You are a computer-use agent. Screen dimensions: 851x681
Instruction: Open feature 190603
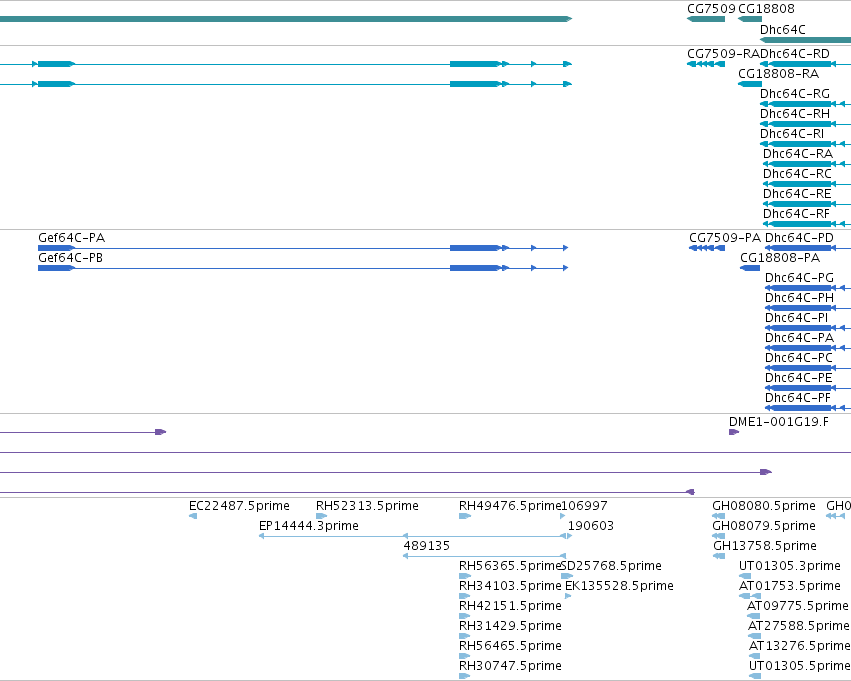[590, 526]
